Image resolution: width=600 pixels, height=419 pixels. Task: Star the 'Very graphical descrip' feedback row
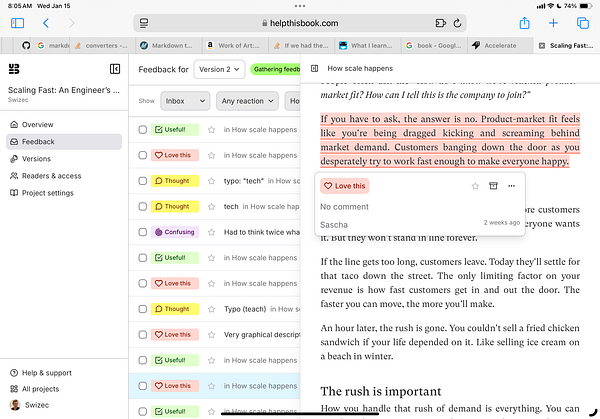[211, 335]
